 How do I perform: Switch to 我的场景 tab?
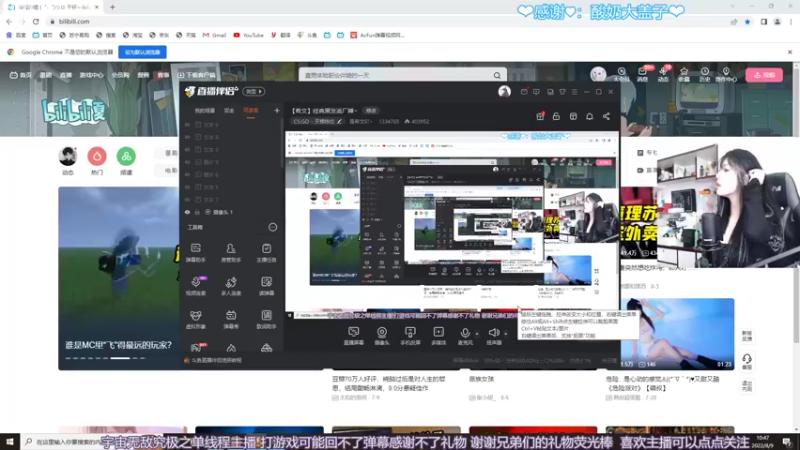click(205, 111)
